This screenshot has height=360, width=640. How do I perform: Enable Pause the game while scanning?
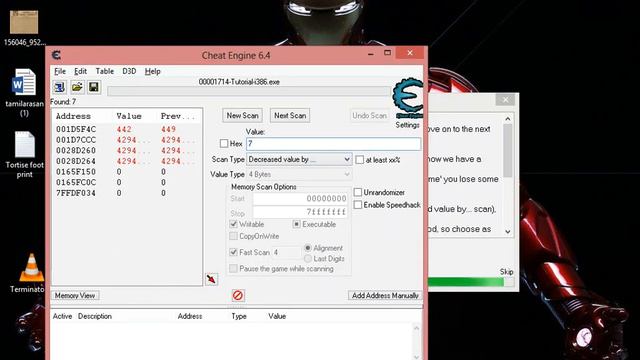[x=233, y=269]
